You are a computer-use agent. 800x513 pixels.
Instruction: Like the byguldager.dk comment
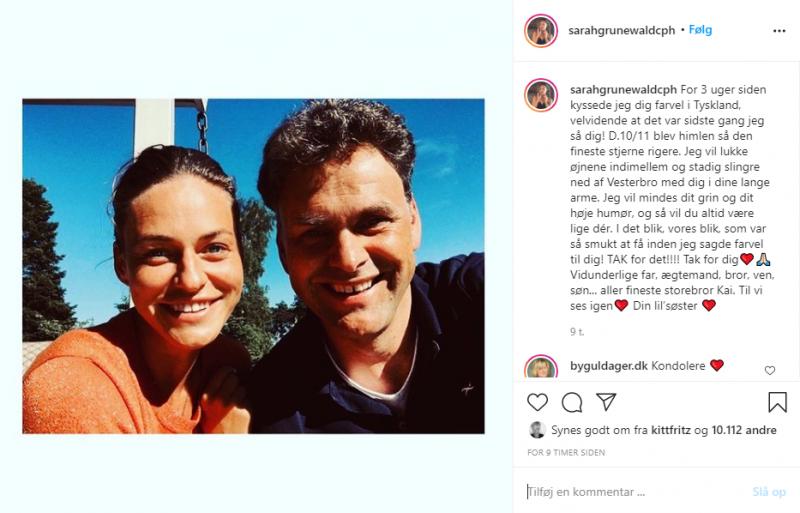(769, 370)
